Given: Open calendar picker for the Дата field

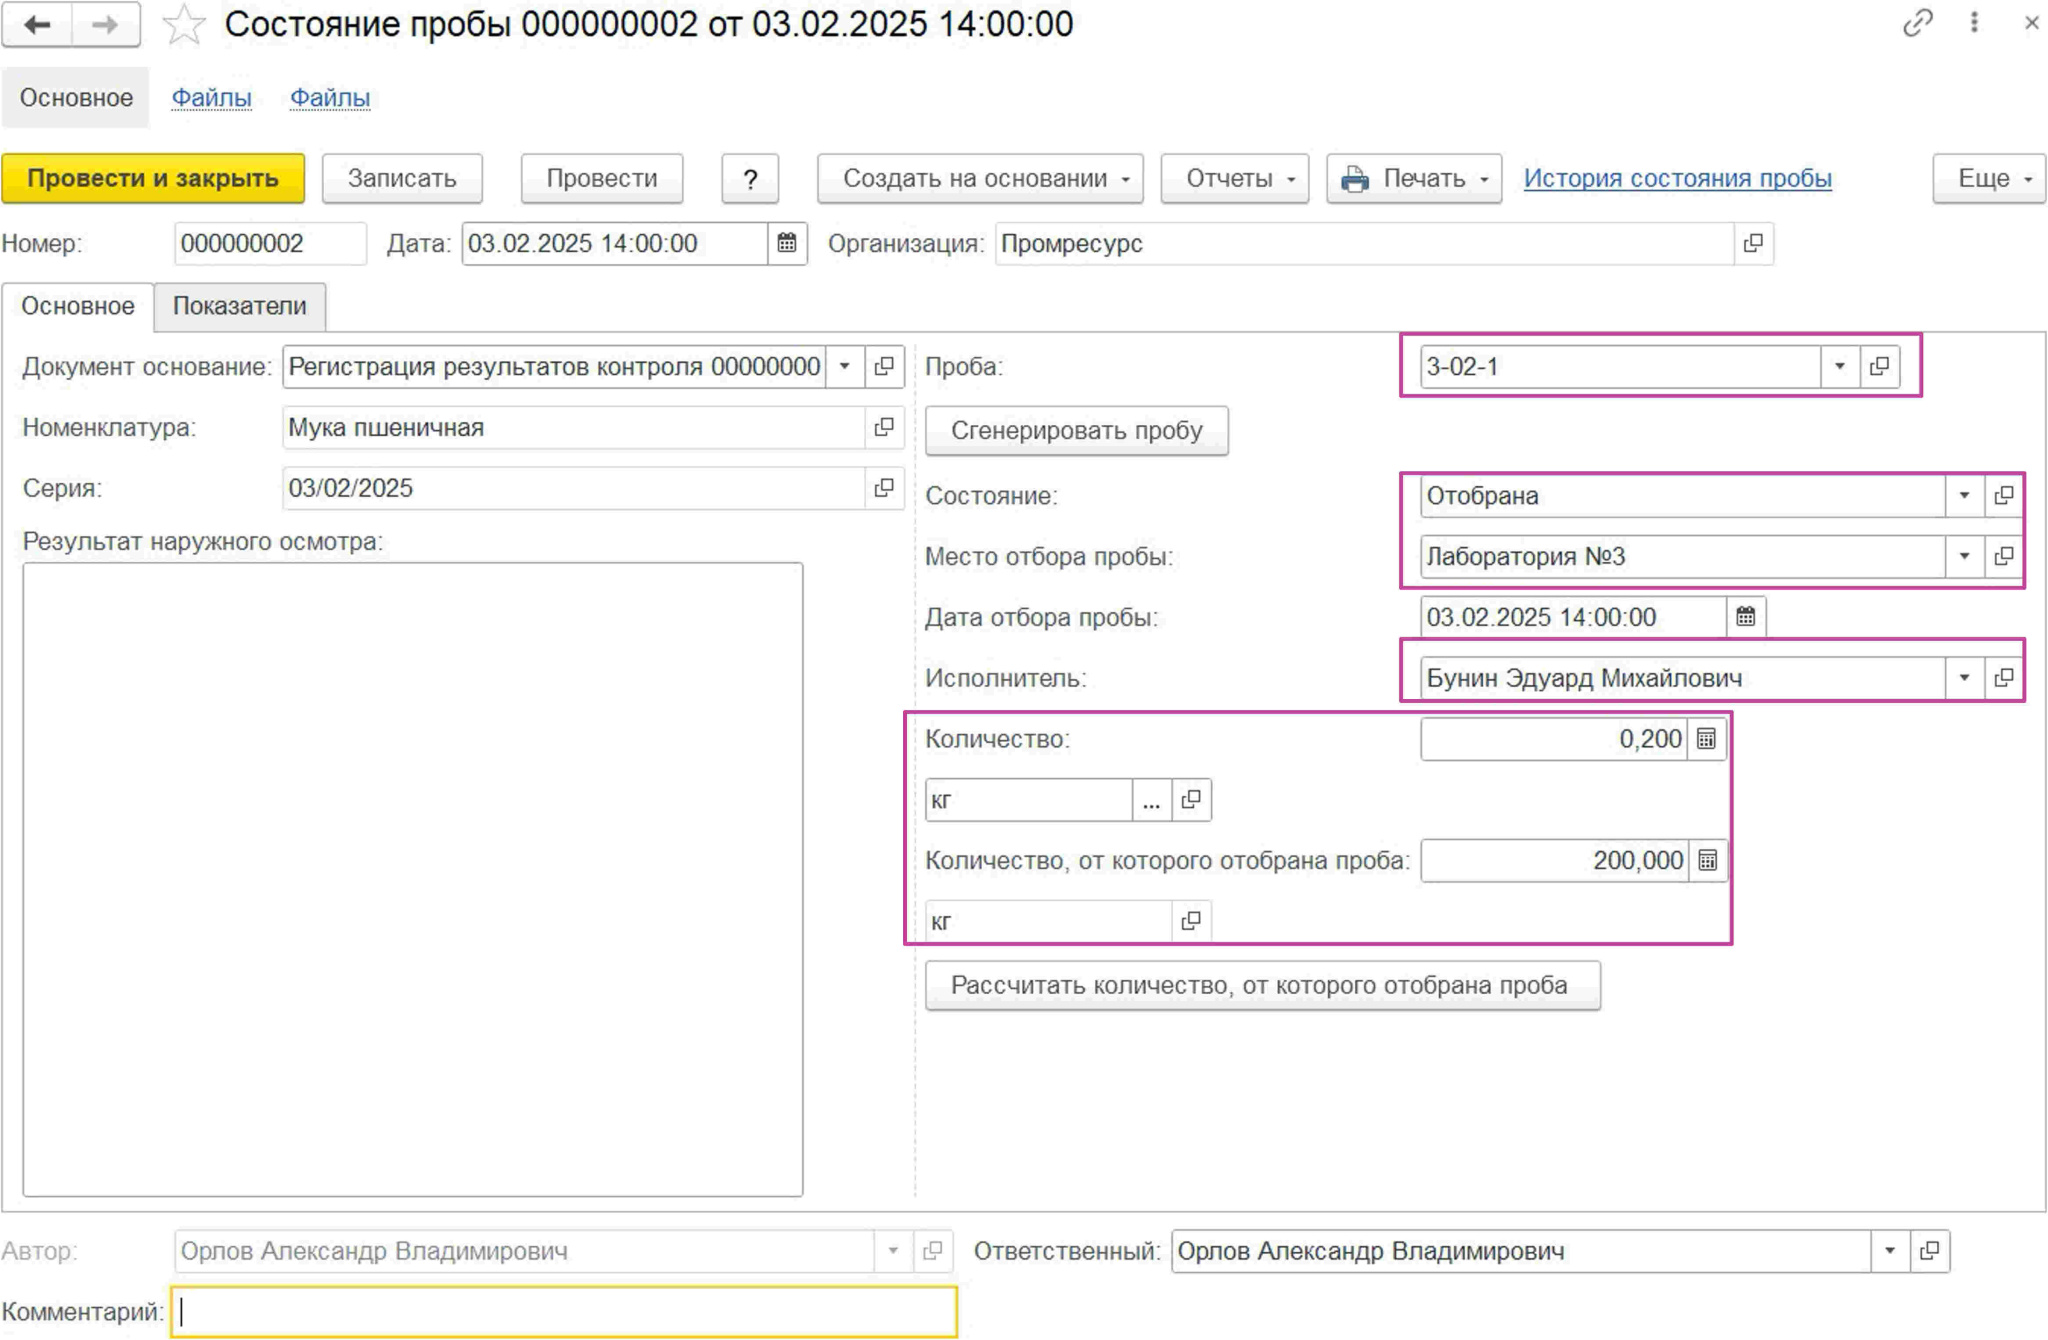Looking at the screenshot, I should click(x=787, y=243).
